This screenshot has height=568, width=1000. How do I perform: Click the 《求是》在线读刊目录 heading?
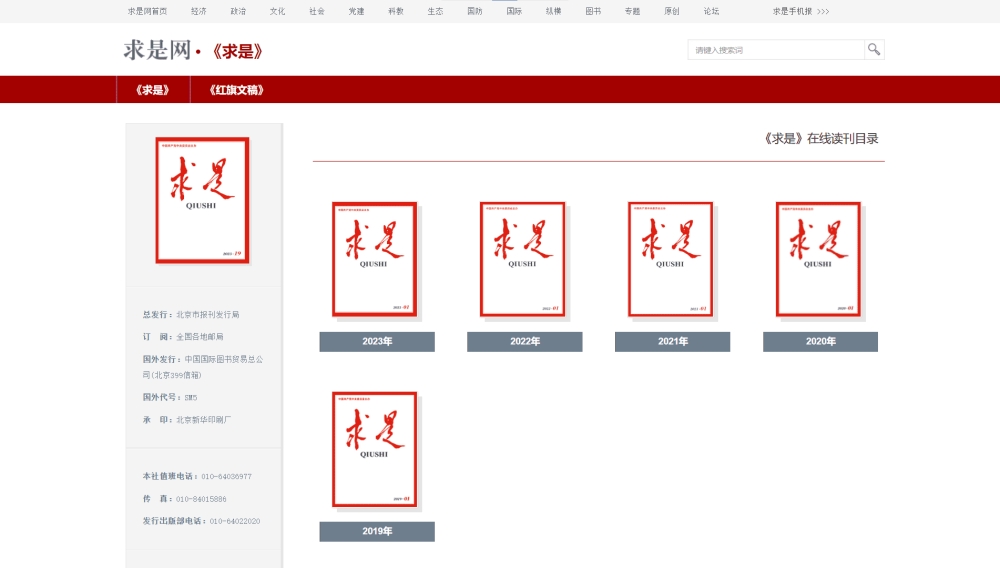click(x=821, y=138)
